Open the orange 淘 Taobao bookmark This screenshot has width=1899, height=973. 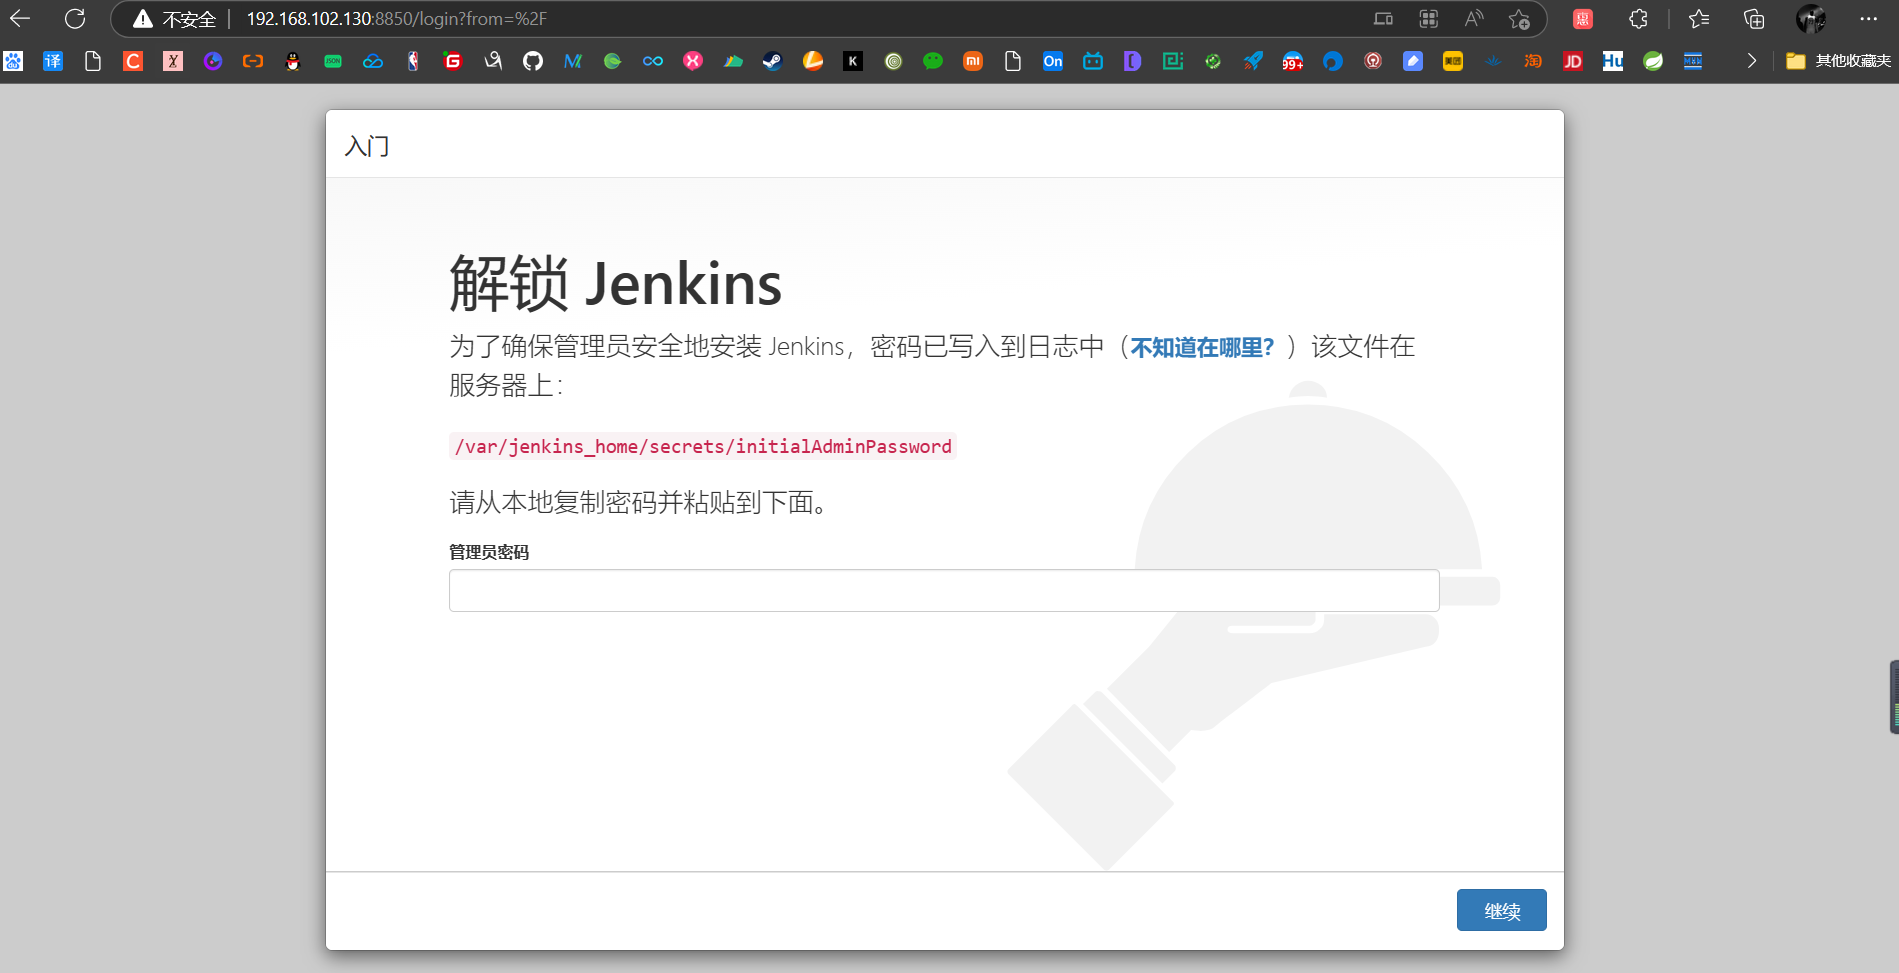1533,61
